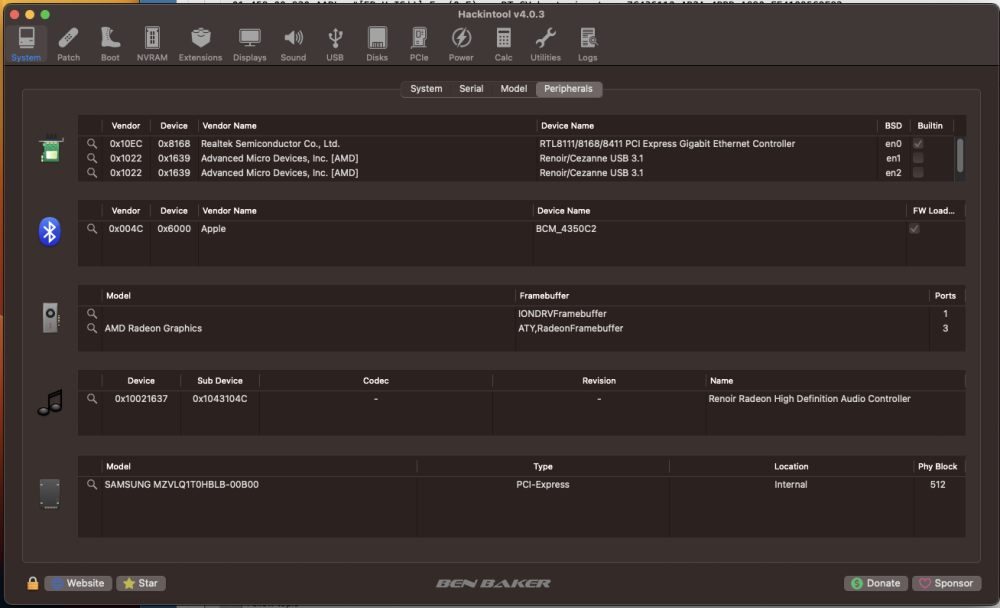Switch to the Serial tab

pos(471,89)
